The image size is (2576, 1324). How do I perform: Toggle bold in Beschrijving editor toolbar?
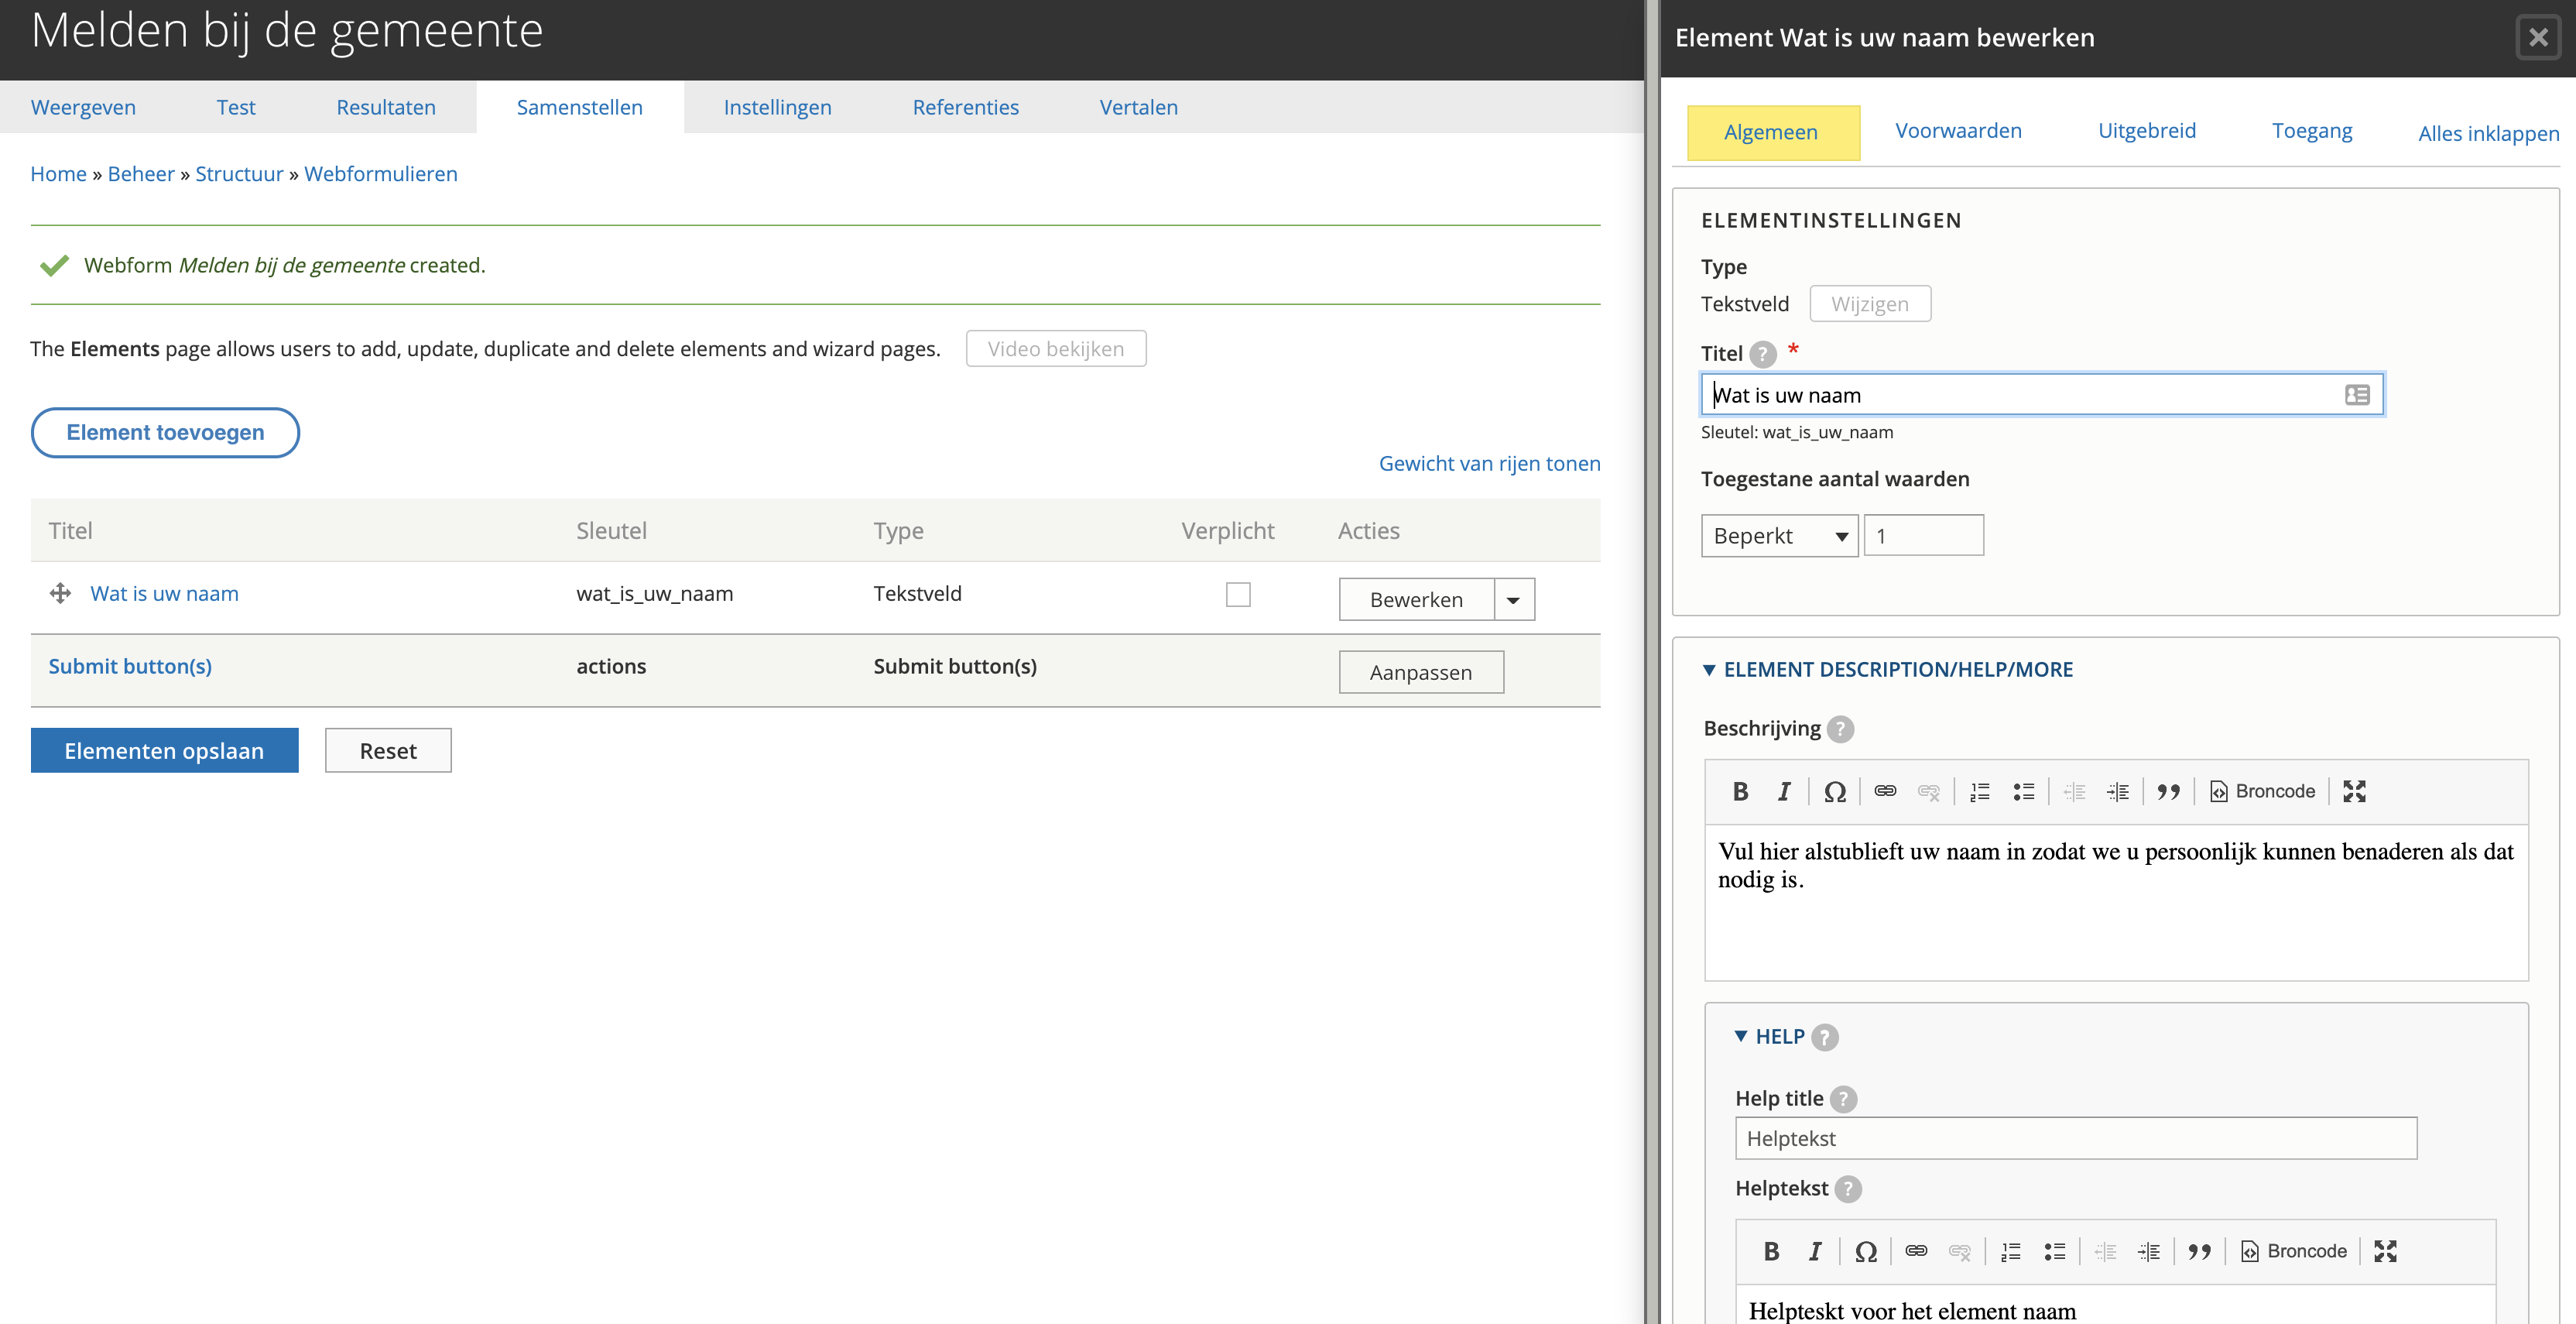point(1740,791)
